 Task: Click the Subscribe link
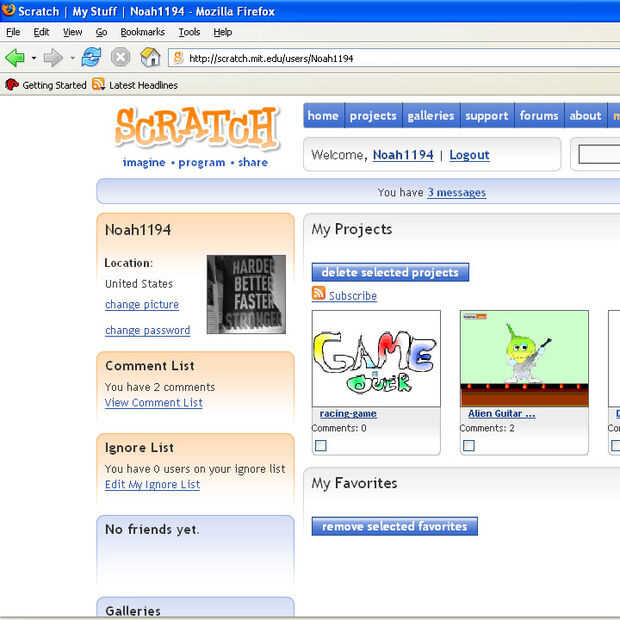pyautogui.click(x=353, y=296)
